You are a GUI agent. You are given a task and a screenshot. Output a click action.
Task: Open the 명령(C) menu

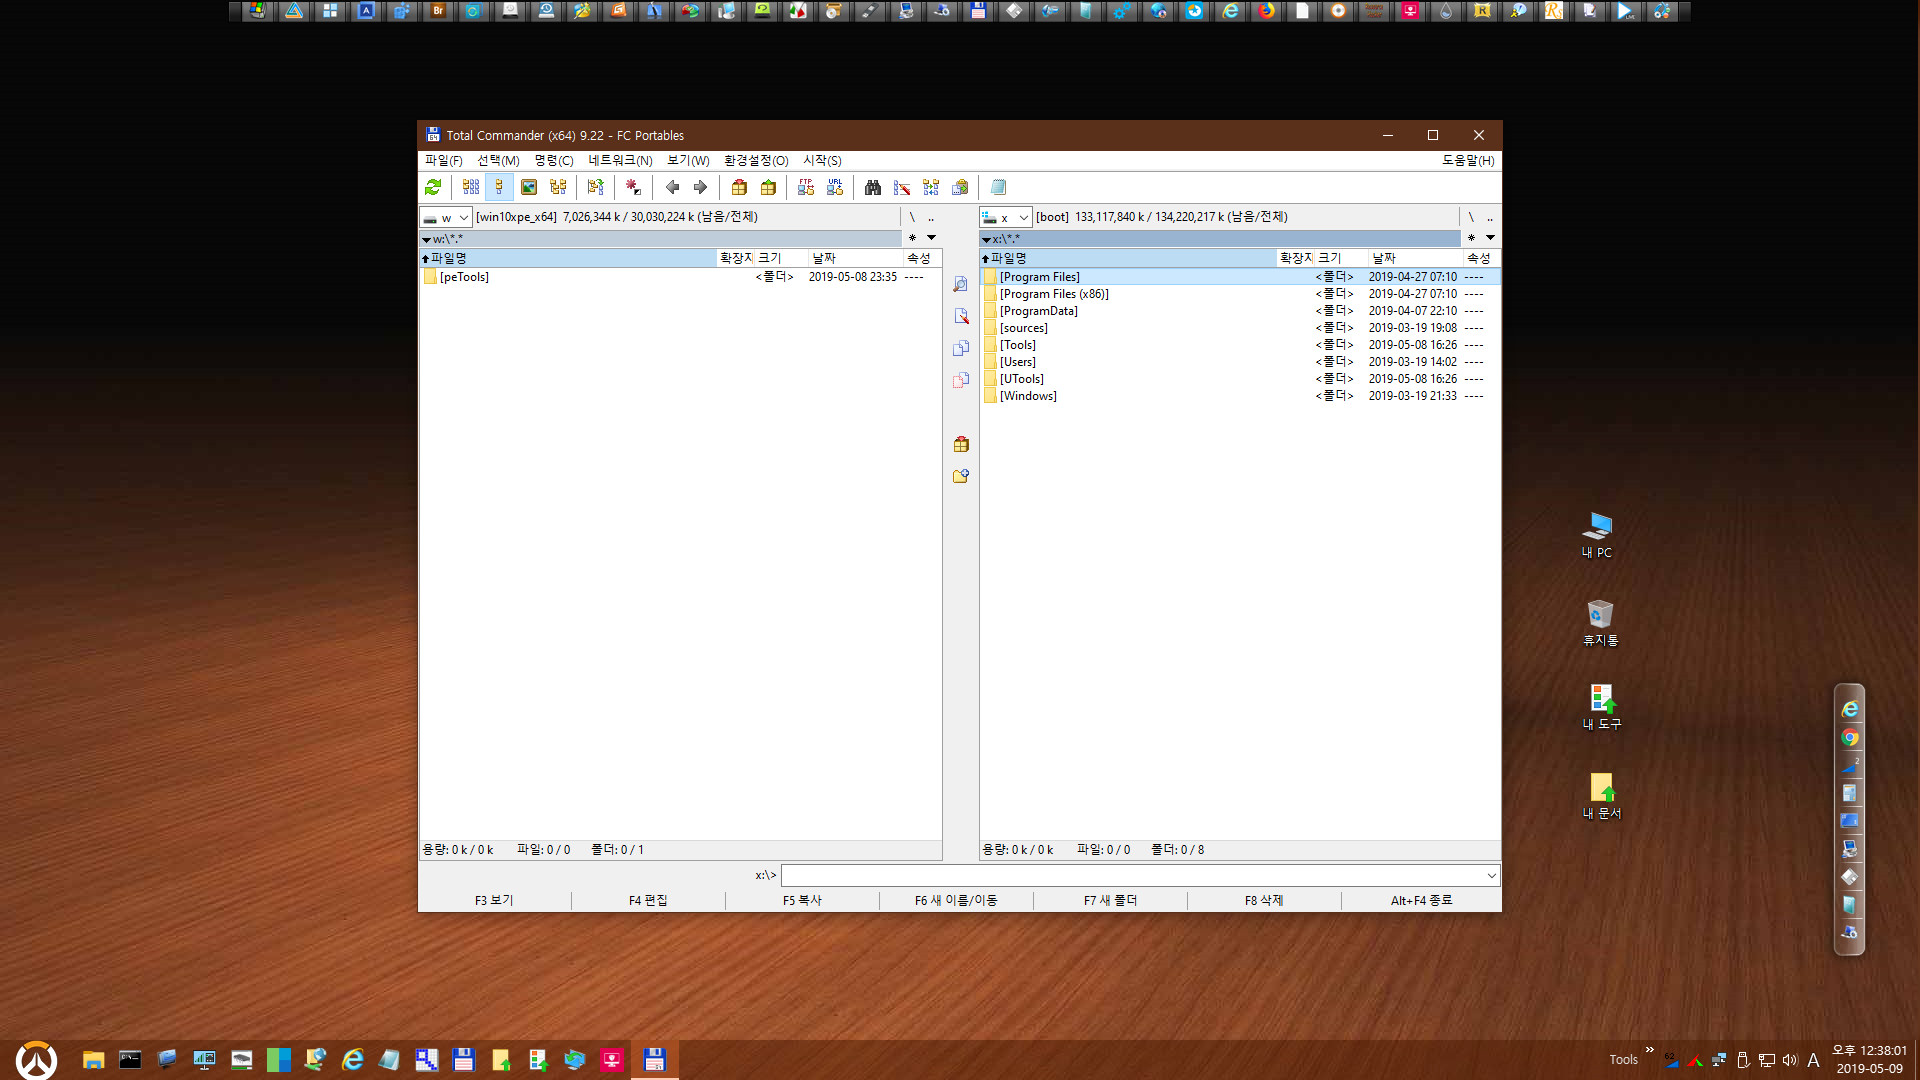[554, 160]
